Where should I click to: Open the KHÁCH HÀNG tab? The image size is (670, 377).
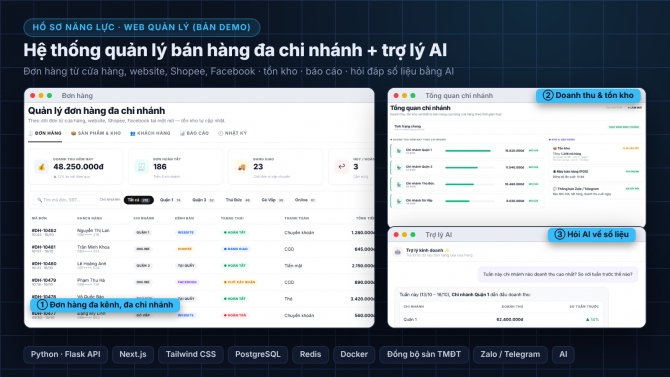point(150,133)
